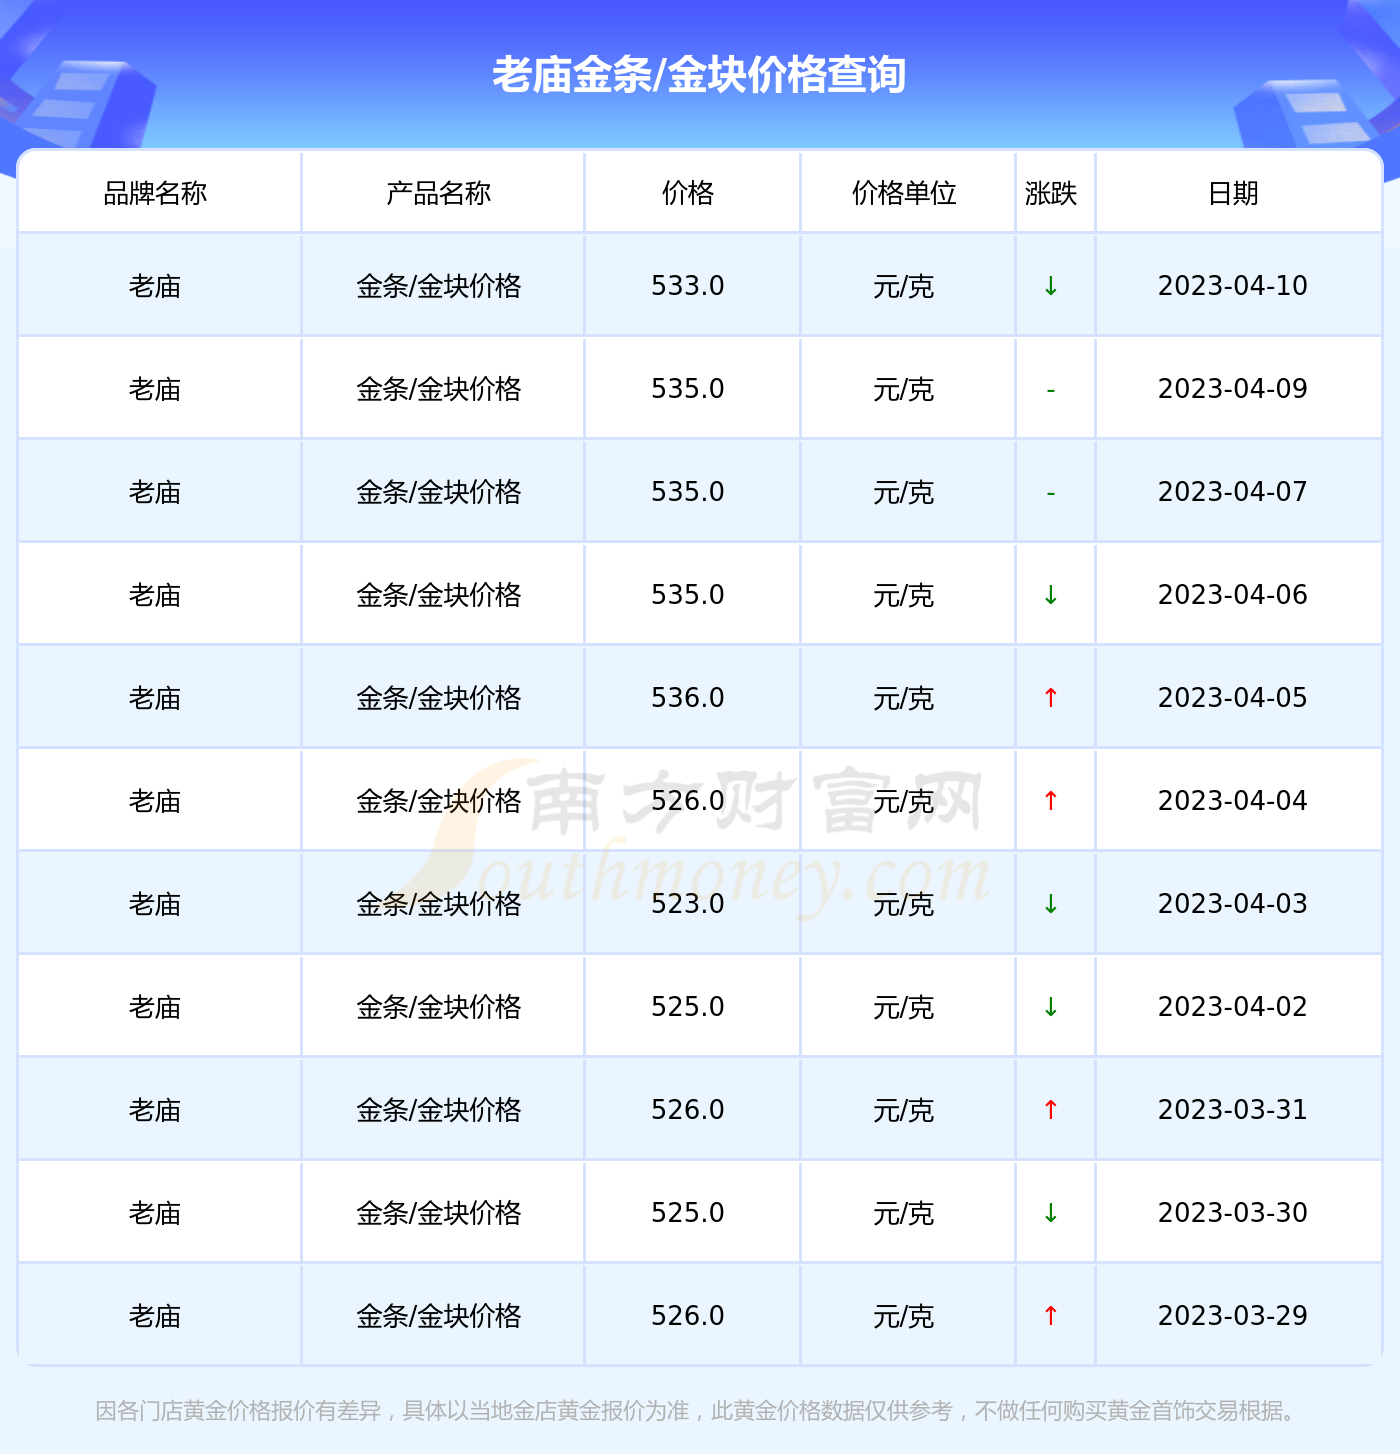Click the date 2023-04-04
The width and height of the screenshot is (1400, 1455).
[x=1233, y=801]
